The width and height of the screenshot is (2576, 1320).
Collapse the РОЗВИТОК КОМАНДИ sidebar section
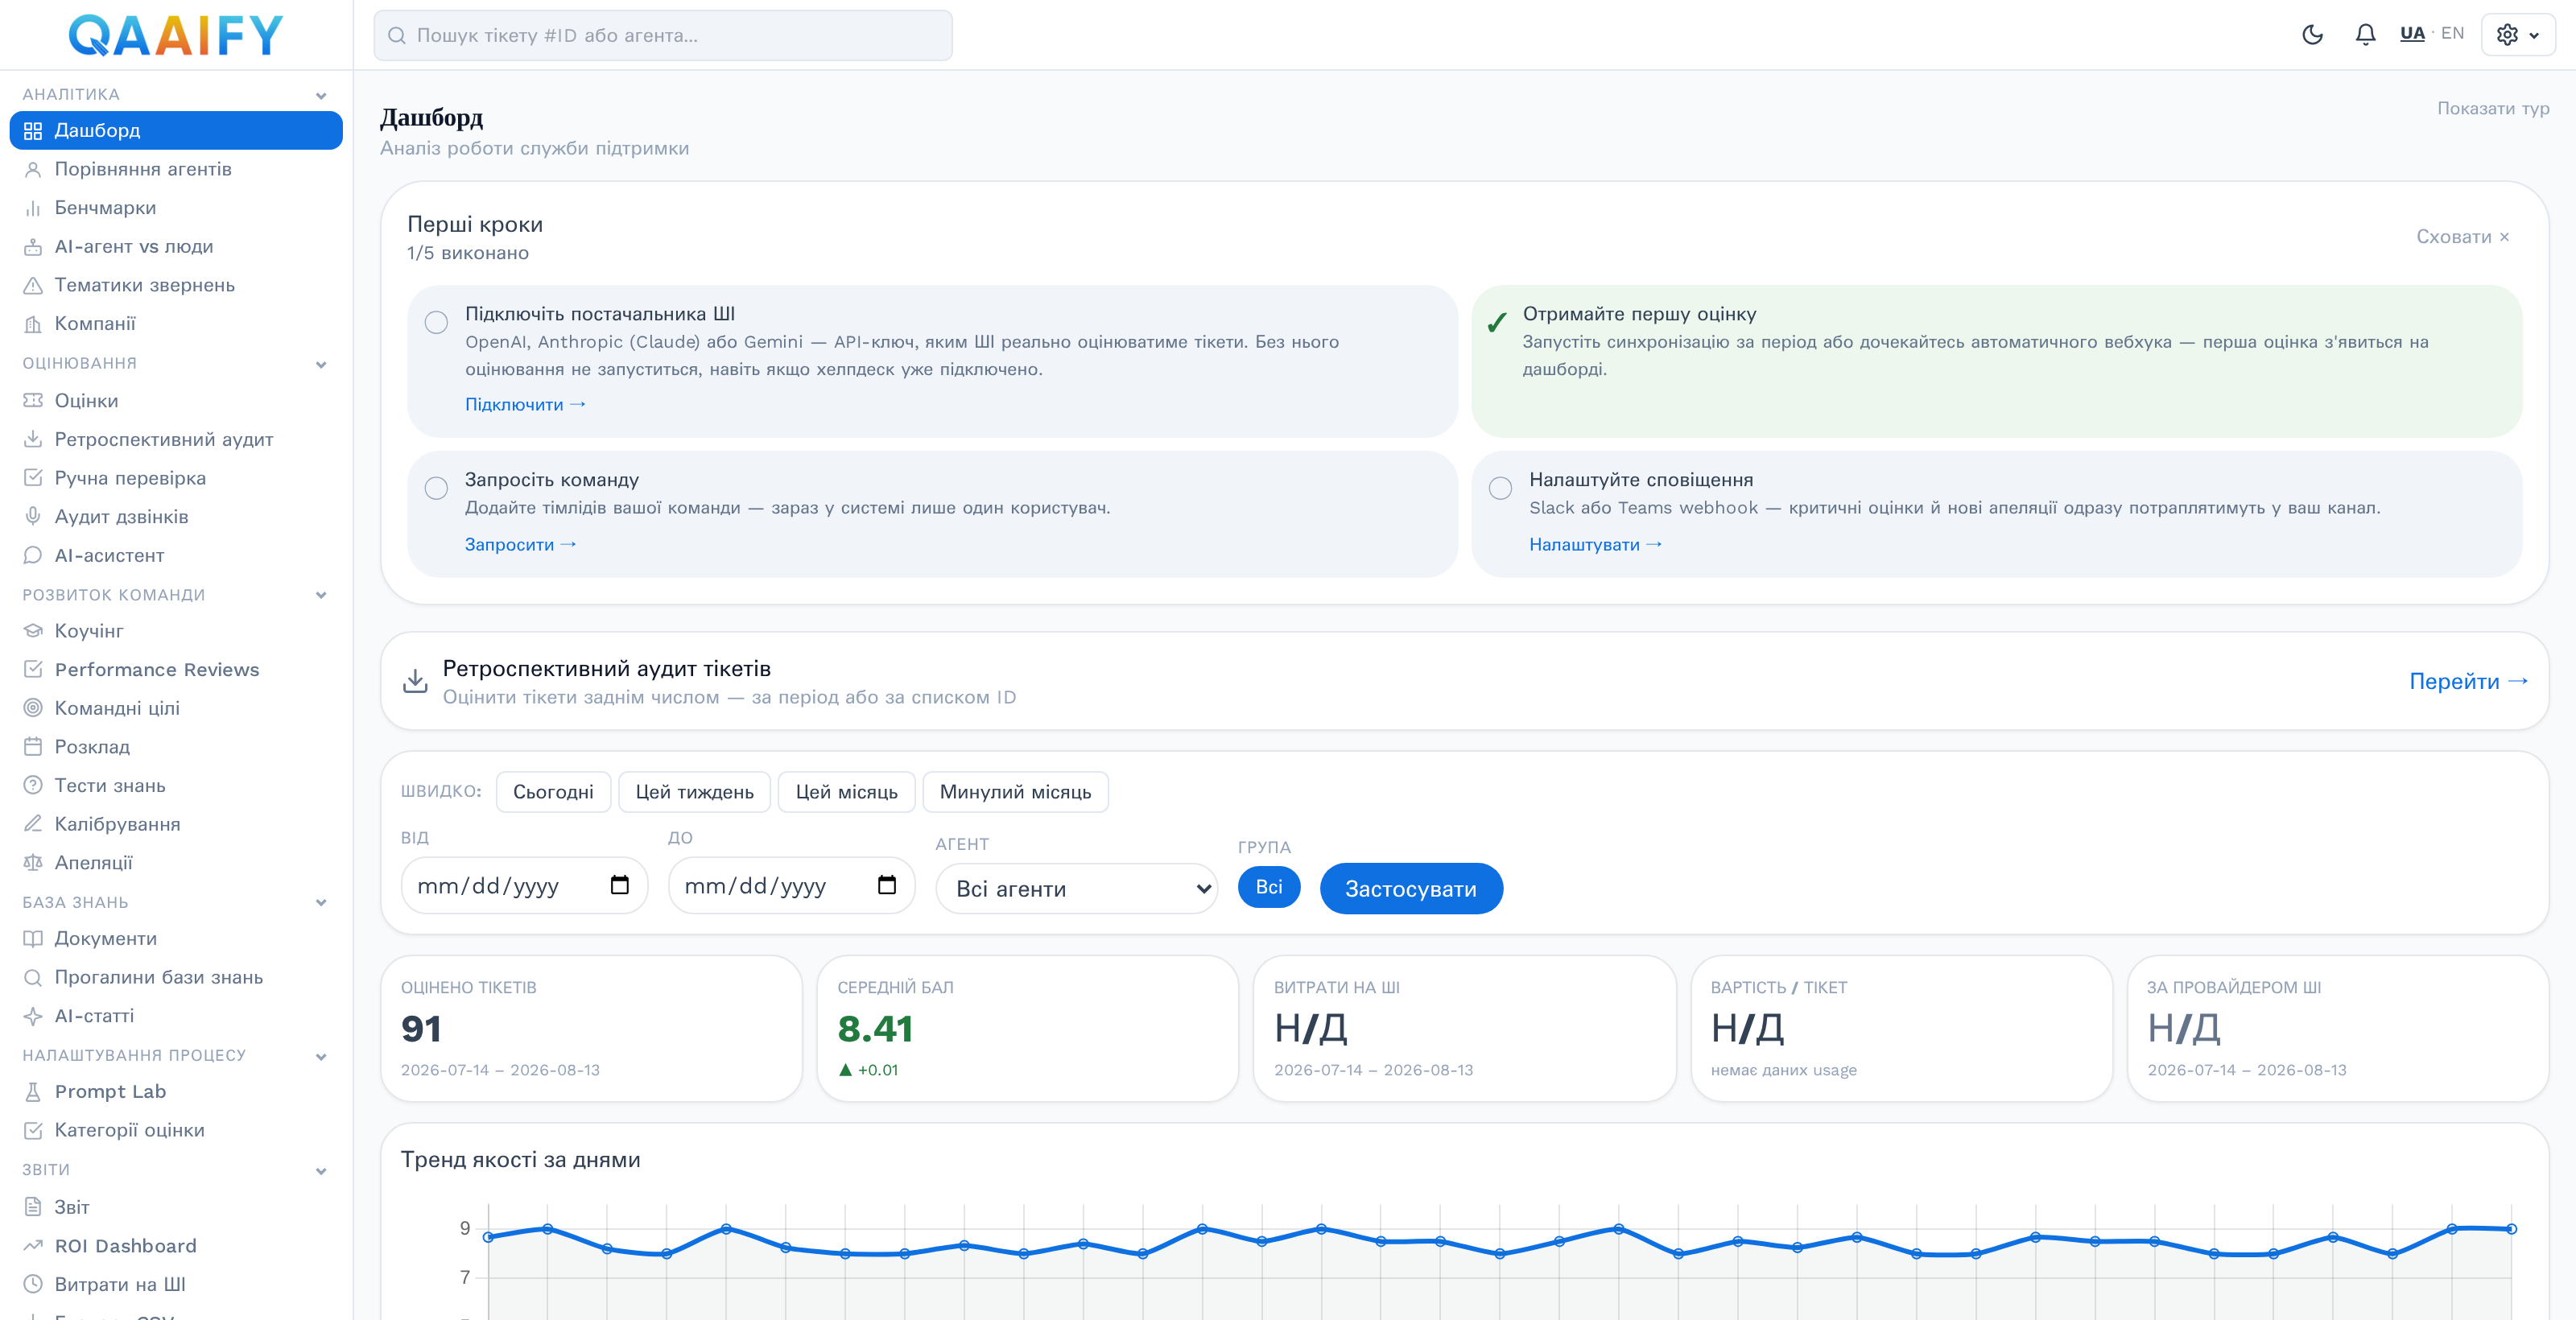click(x=321, y=595)
